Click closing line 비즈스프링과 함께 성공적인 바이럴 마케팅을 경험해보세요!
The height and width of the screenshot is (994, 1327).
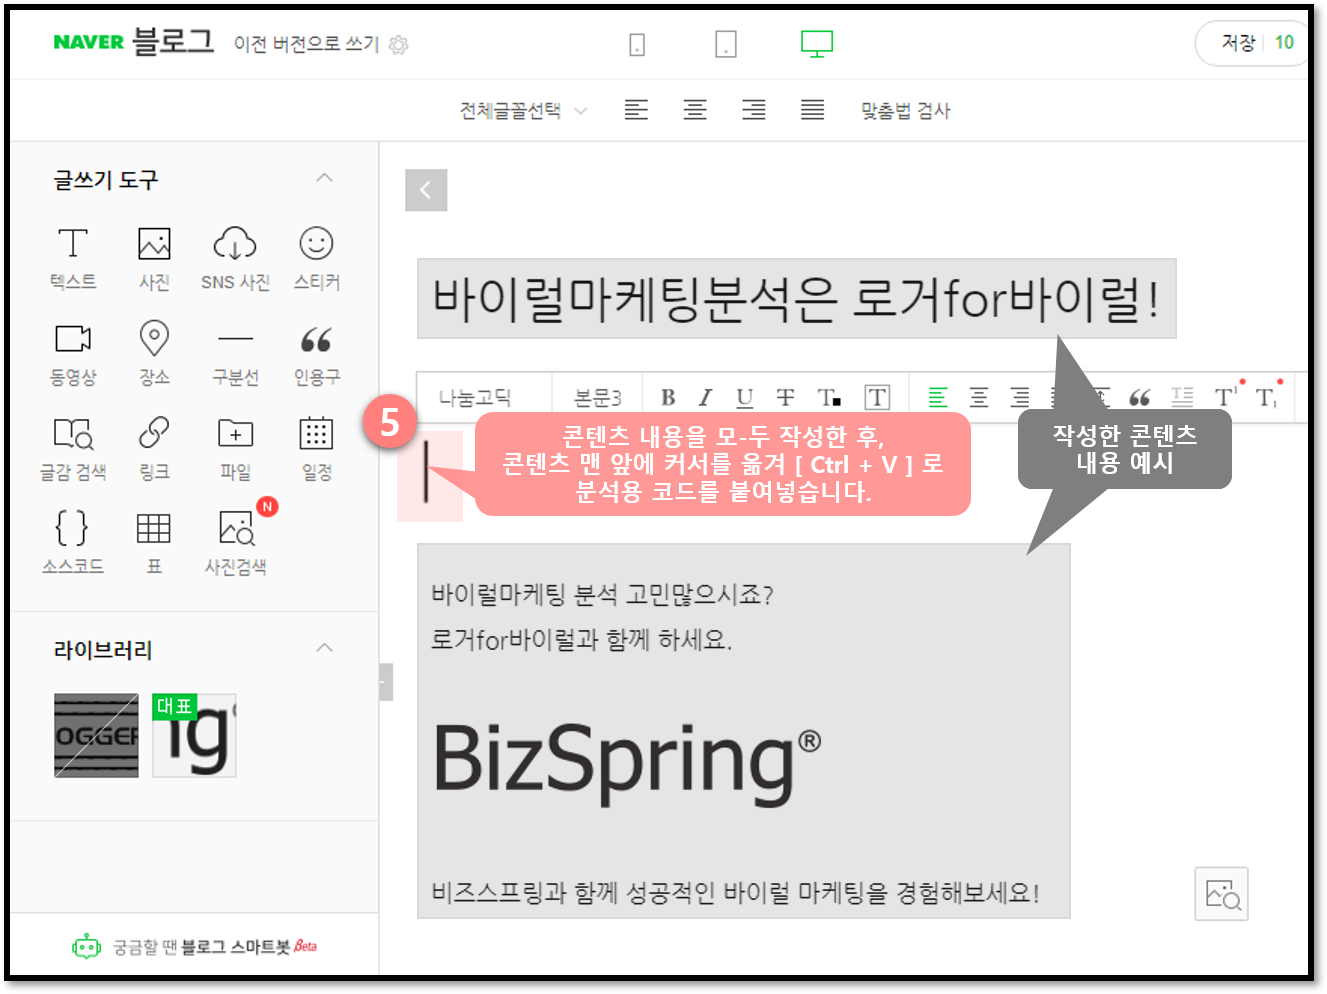click(x=735, y=892)
